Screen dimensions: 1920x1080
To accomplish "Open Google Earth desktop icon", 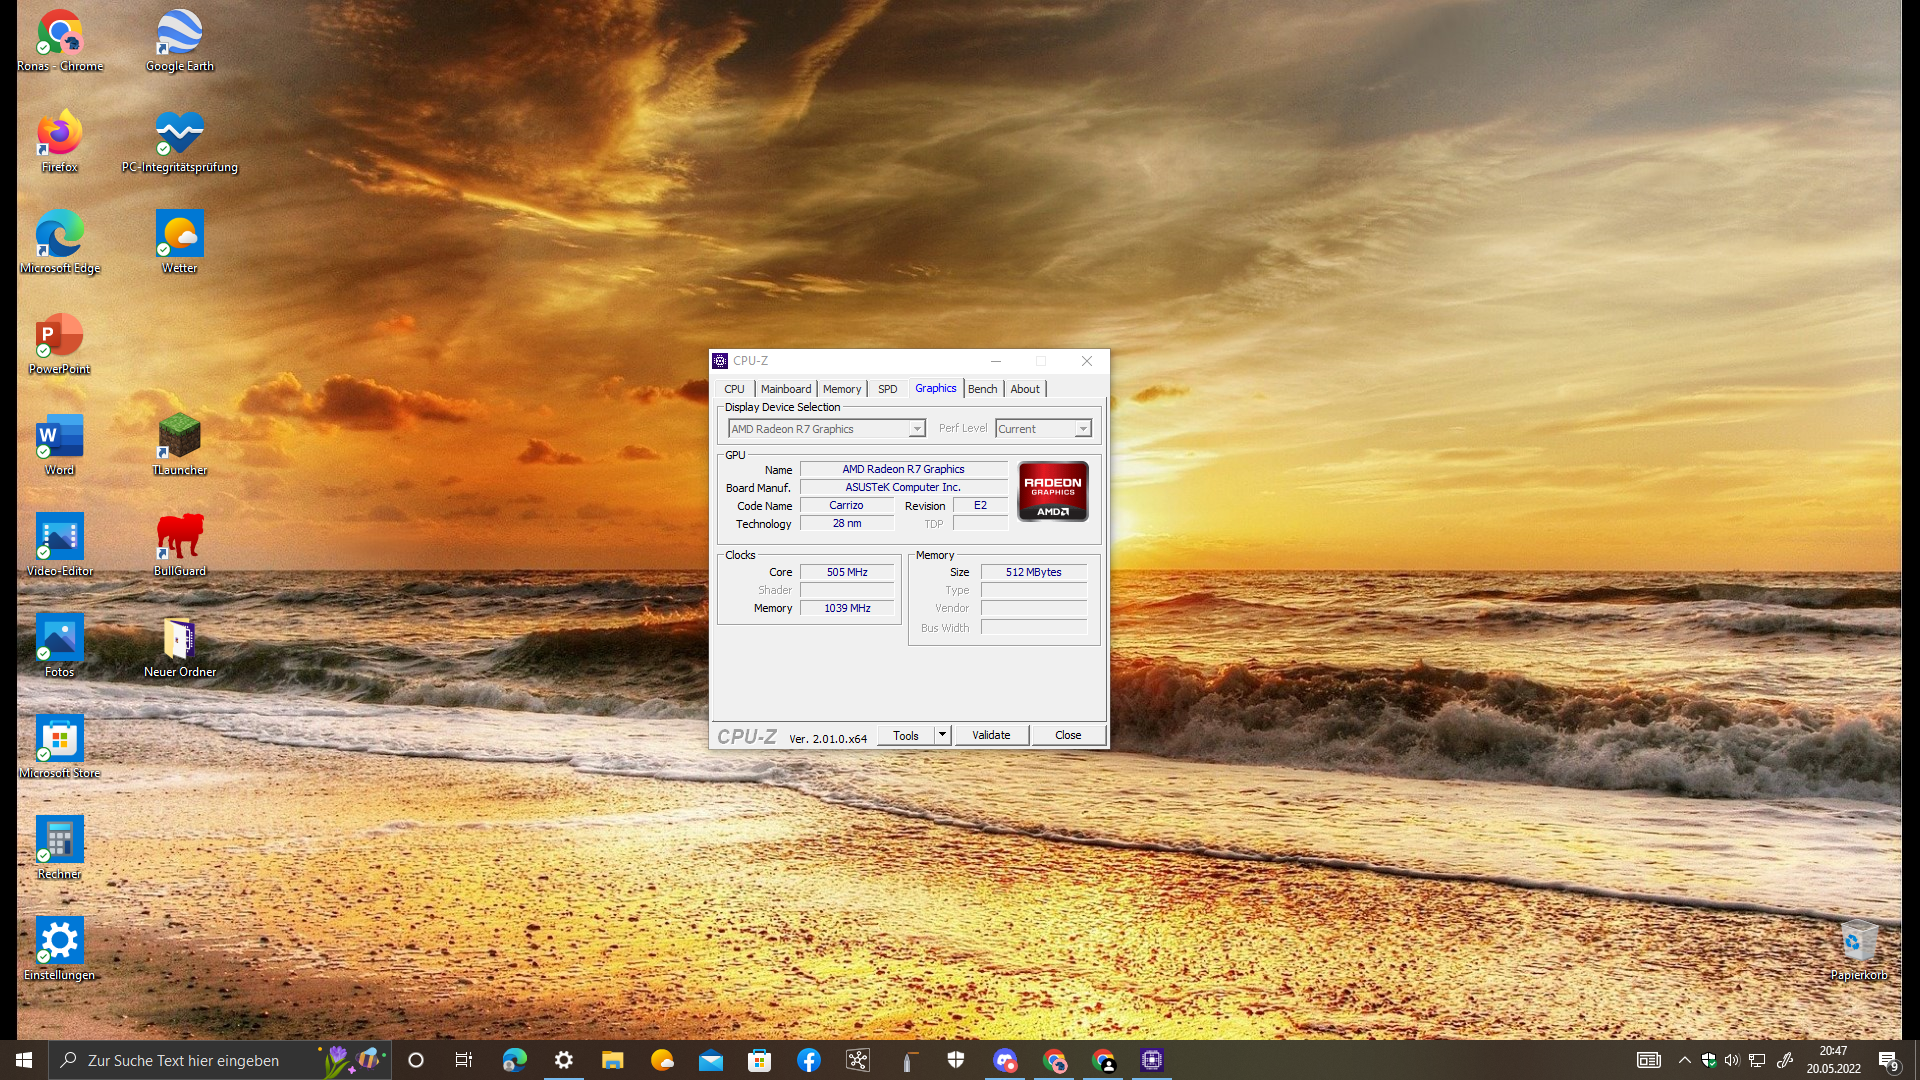I will click(x=179, y=33).
